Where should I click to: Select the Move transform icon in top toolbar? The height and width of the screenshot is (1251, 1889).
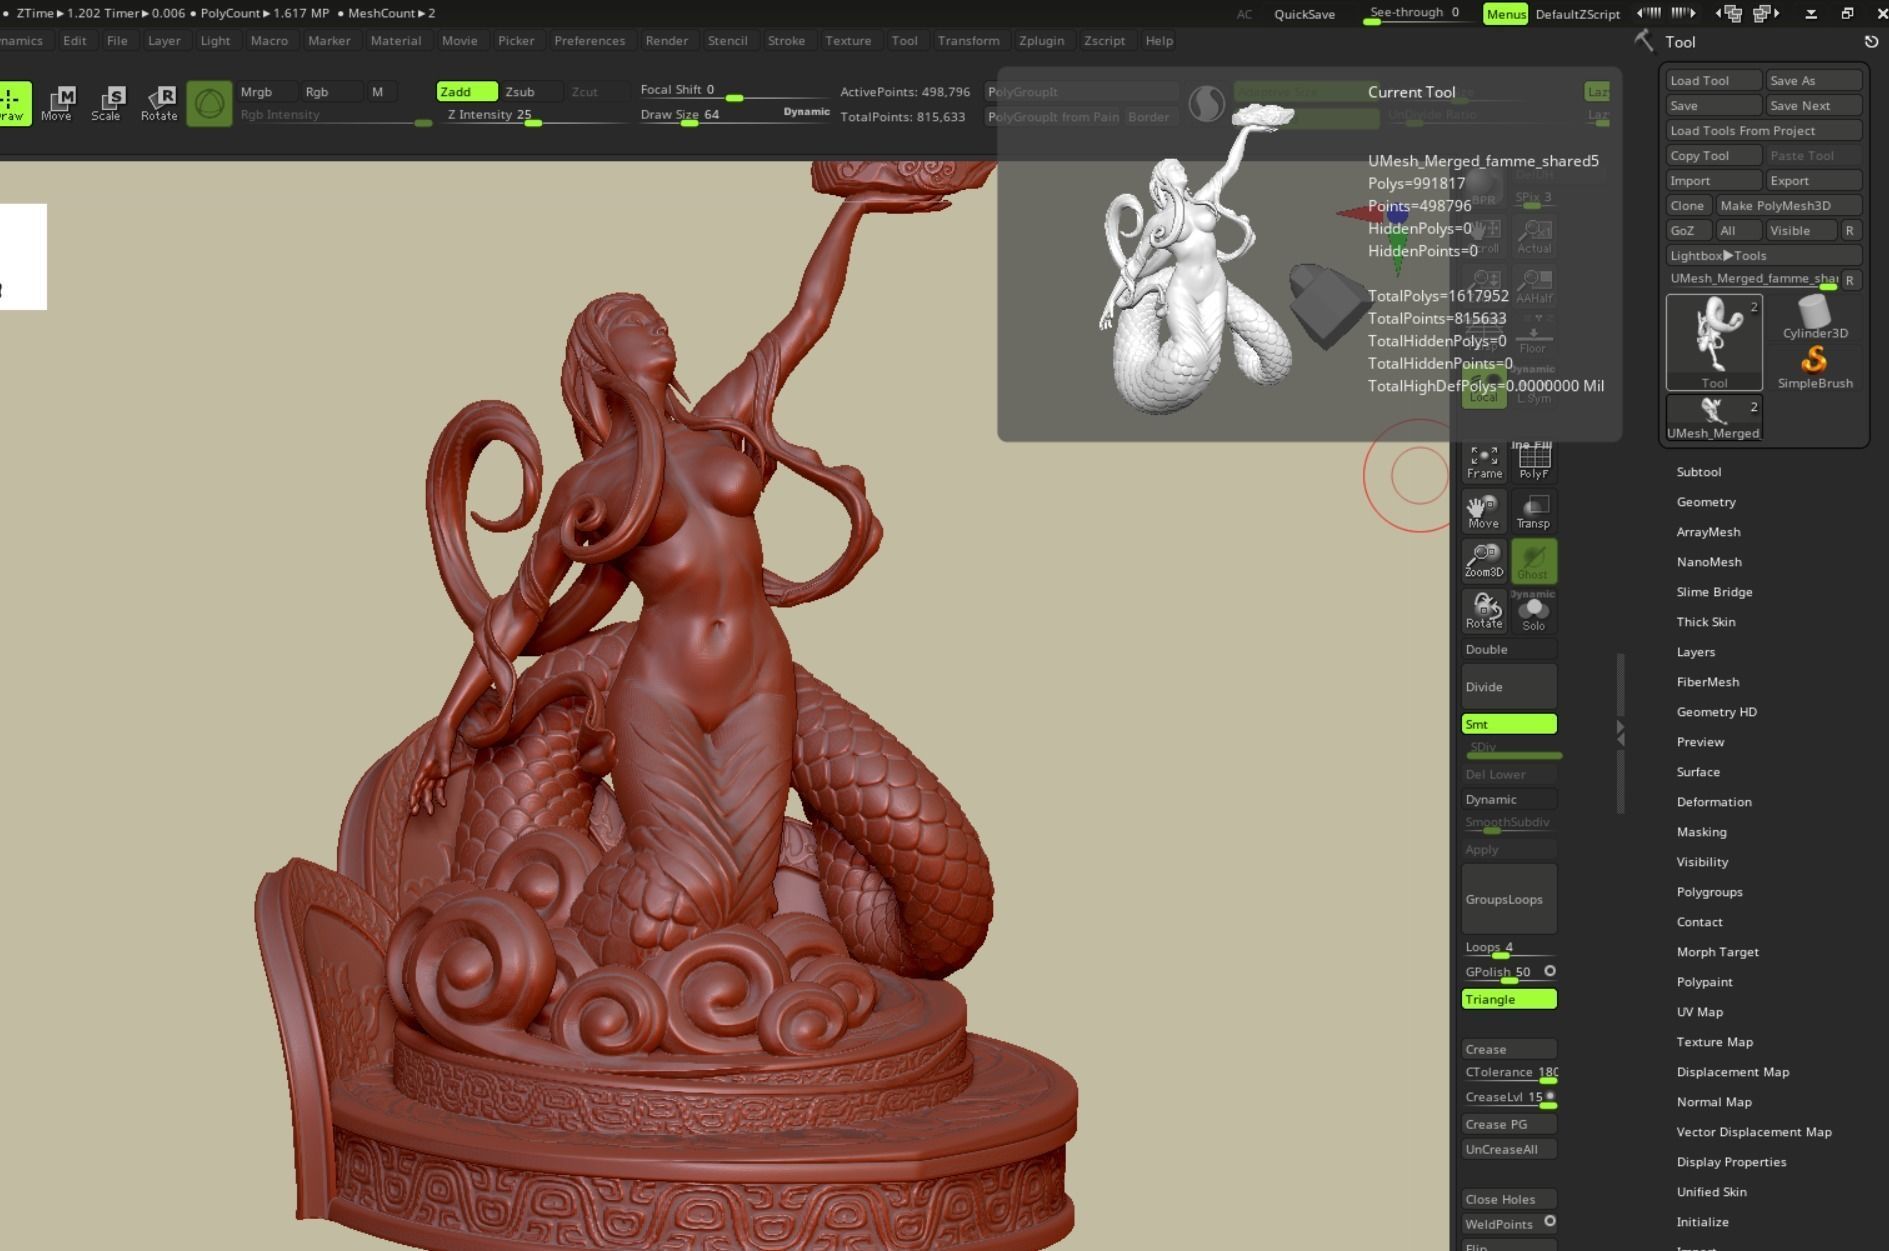[x=57, y=103]
